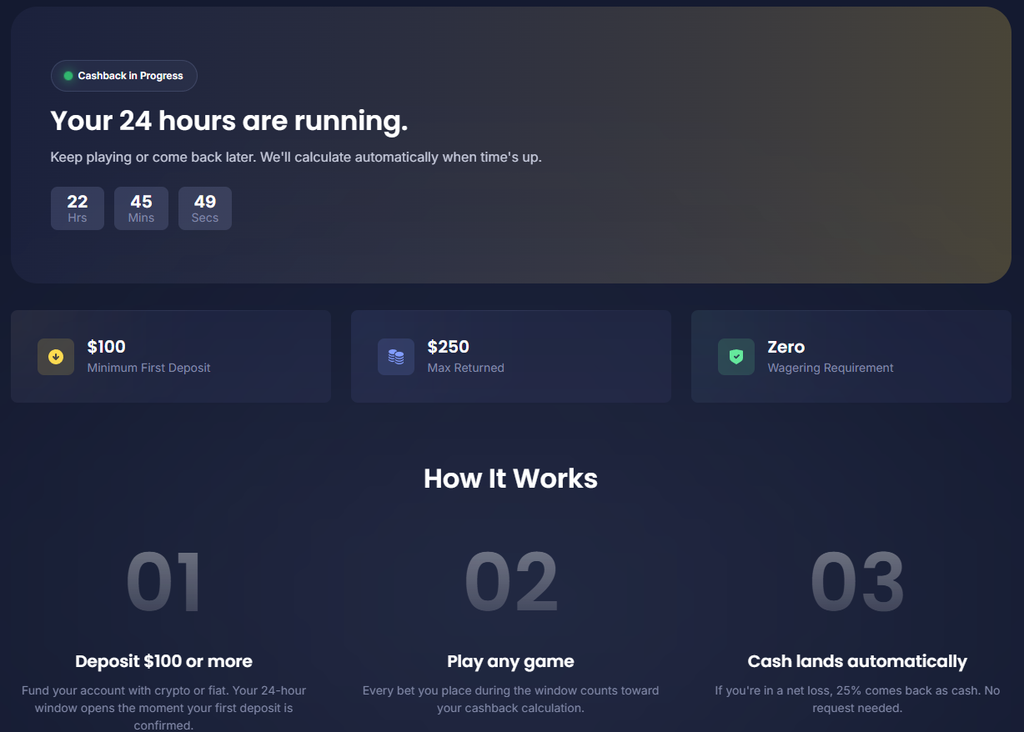
Task: Click the Cashback in Progress badge
Action: 124,76
